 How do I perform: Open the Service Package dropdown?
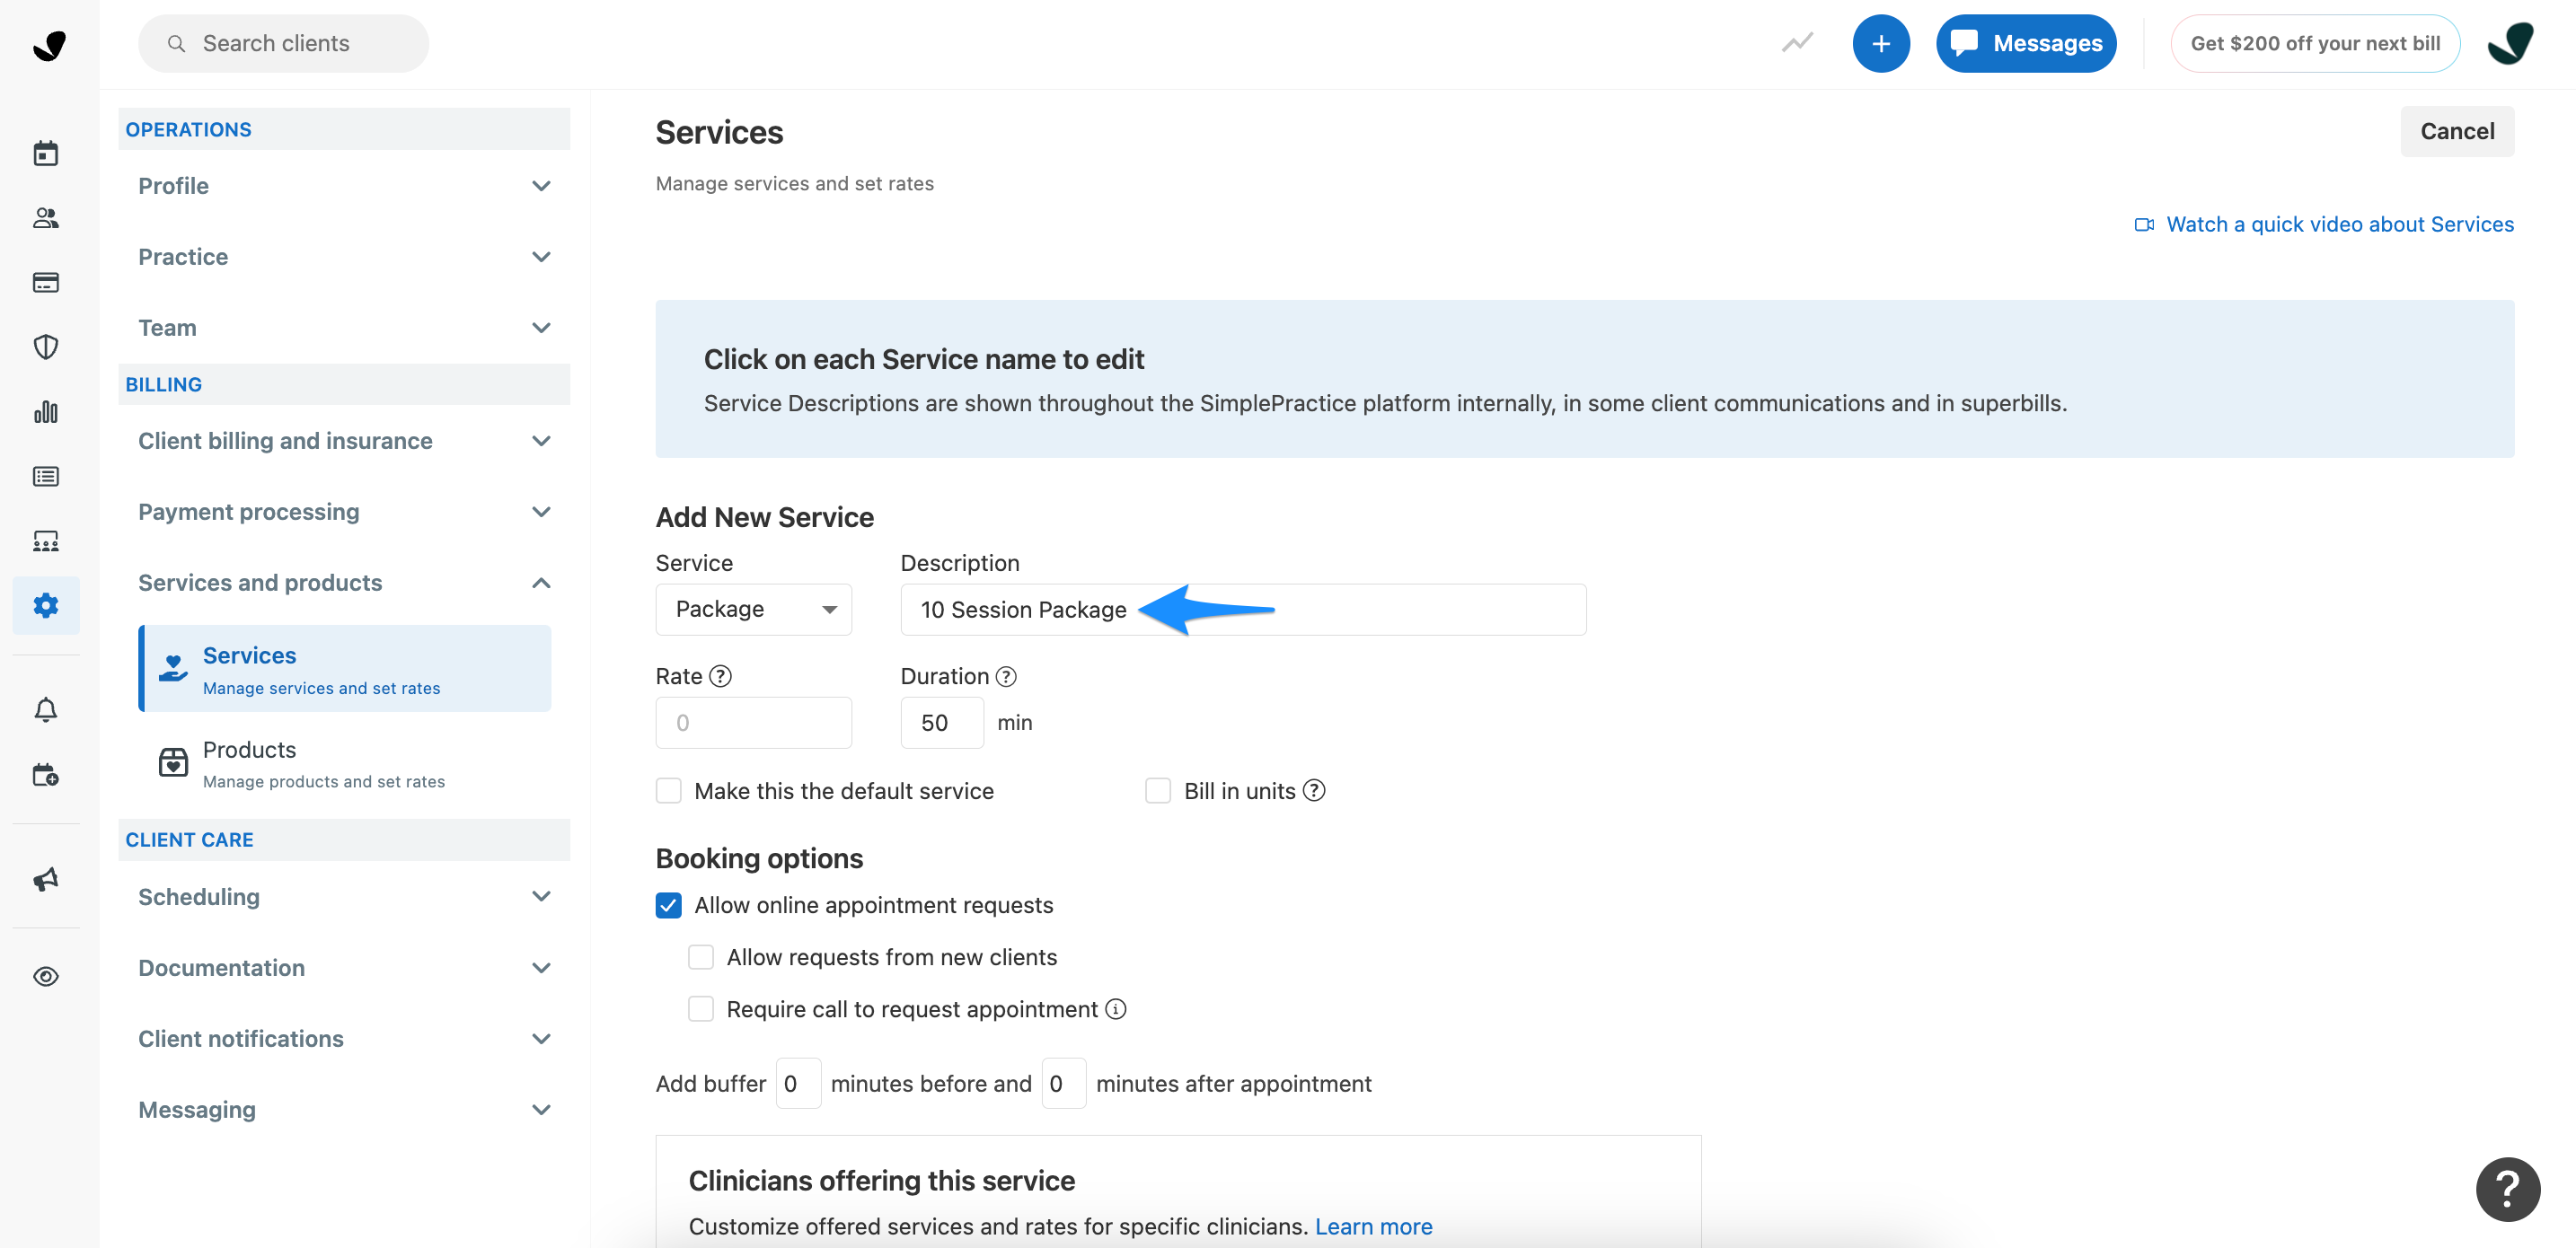pos(753,609)
